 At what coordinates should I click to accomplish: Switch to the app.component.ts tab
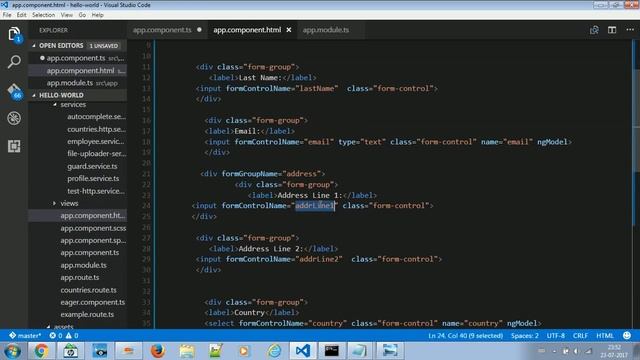(162, 30)
